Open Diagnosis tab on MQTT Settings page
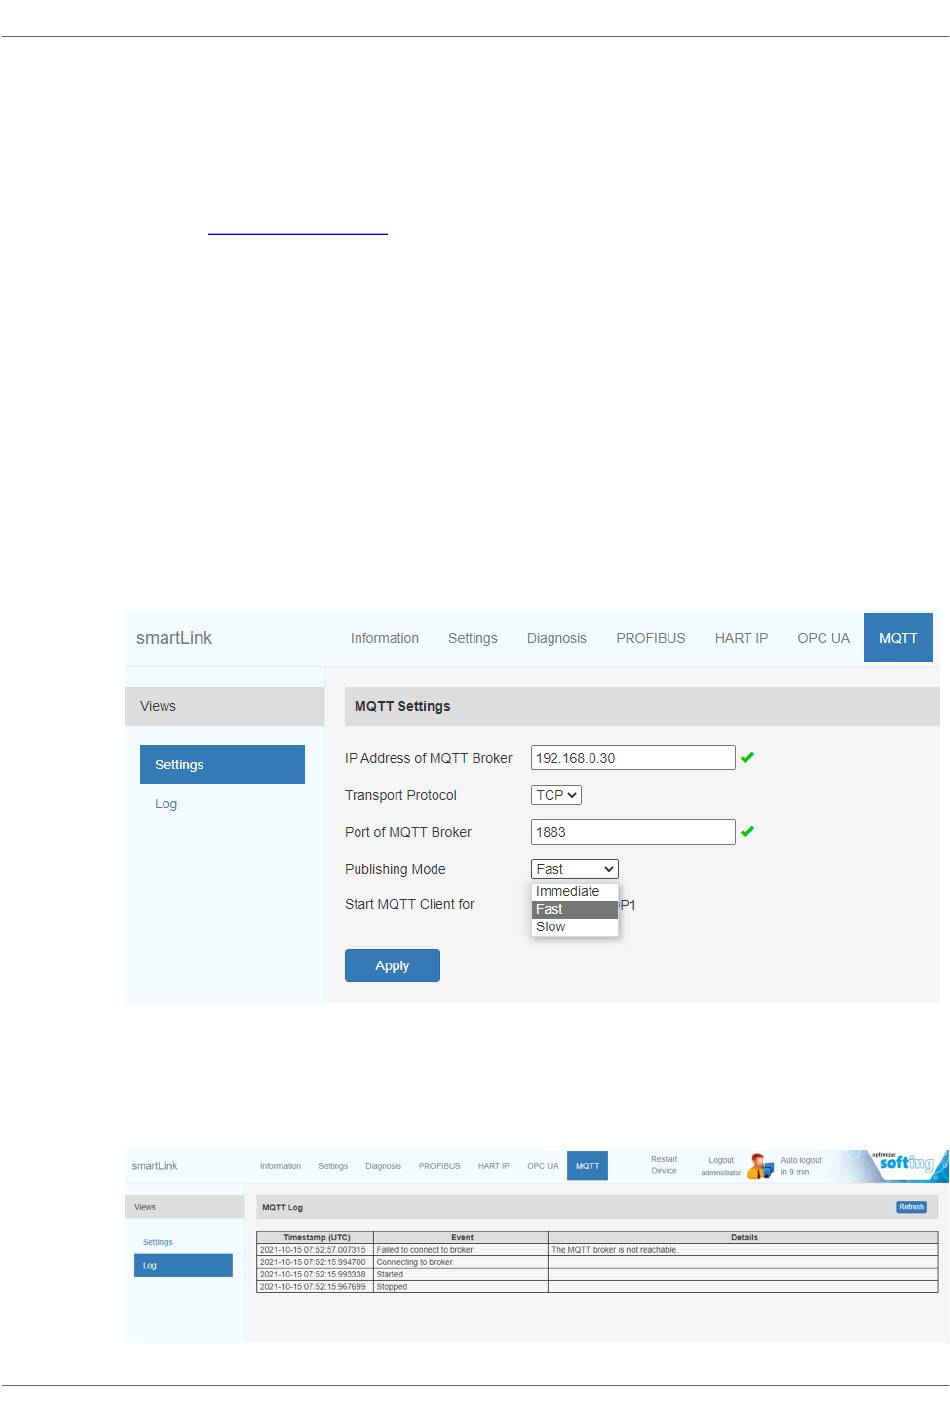Image resolution: width=950 pixels, height=1409 pixels. (556, 638)
